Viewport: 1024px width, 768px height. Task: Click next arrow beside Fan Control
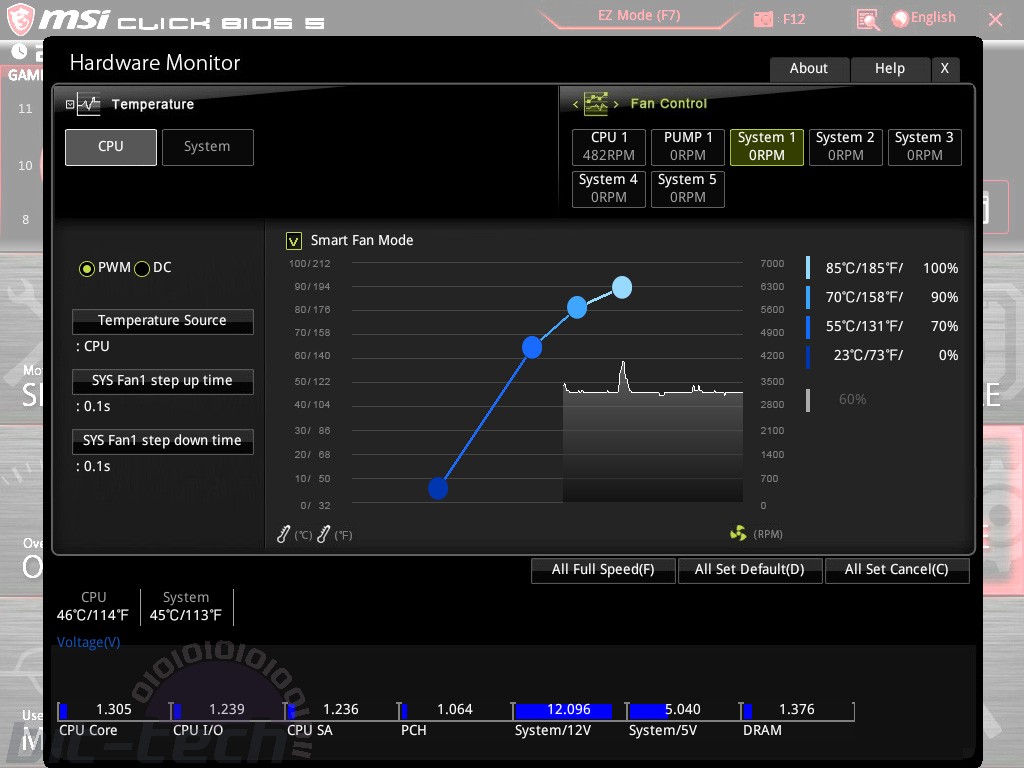615,104
